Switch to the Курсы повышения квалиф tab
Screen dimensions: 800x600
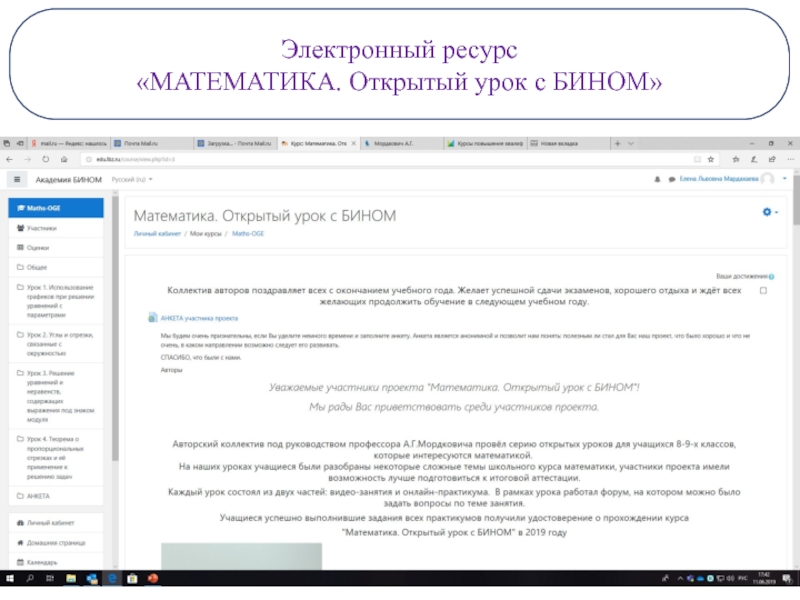coord(485,144)
